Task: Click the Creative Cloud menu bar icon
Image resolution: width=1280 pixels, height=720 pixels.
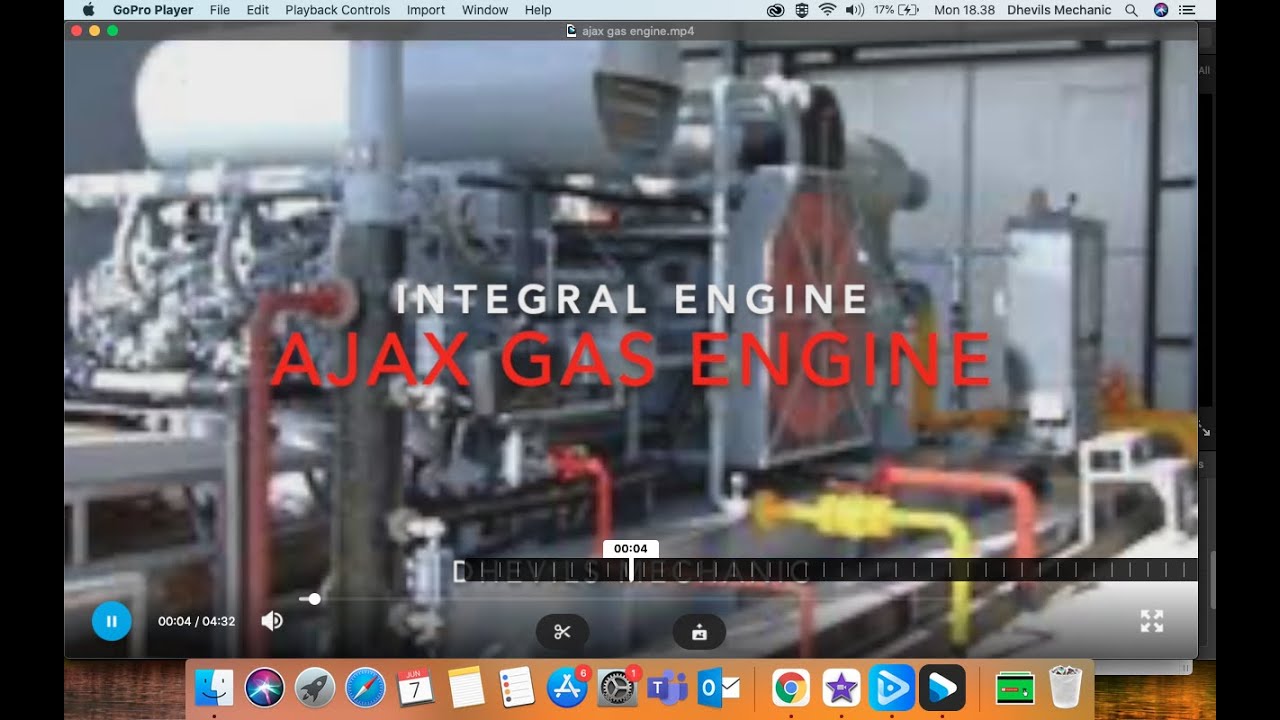Action: (x=776, y=10)
